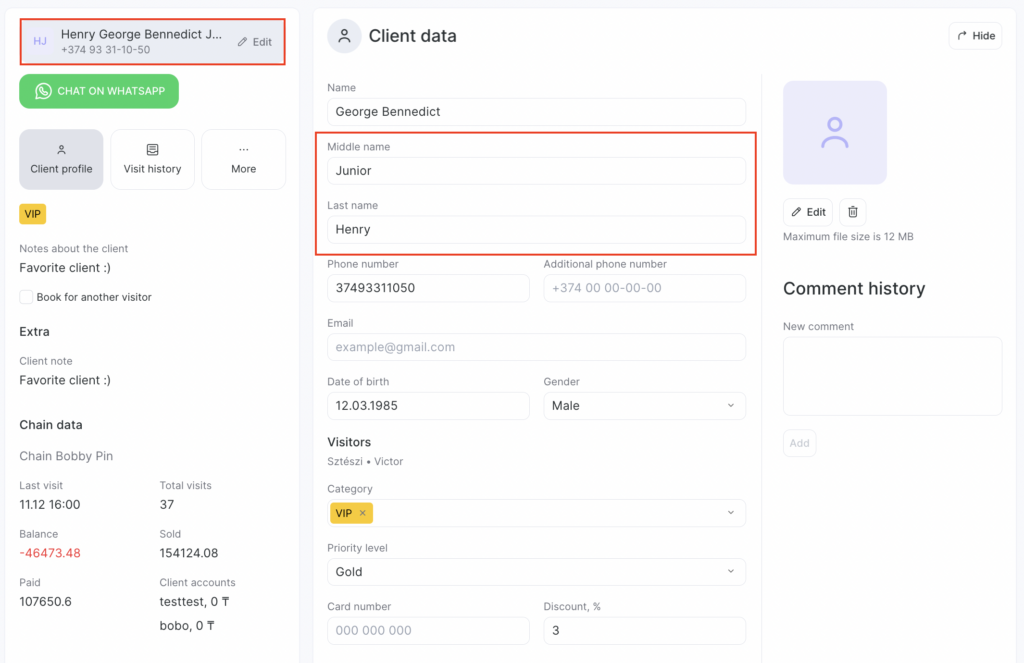The image size is (1024, 663).
Task: Click the trash icon under the photo
Action: point(853,212)
